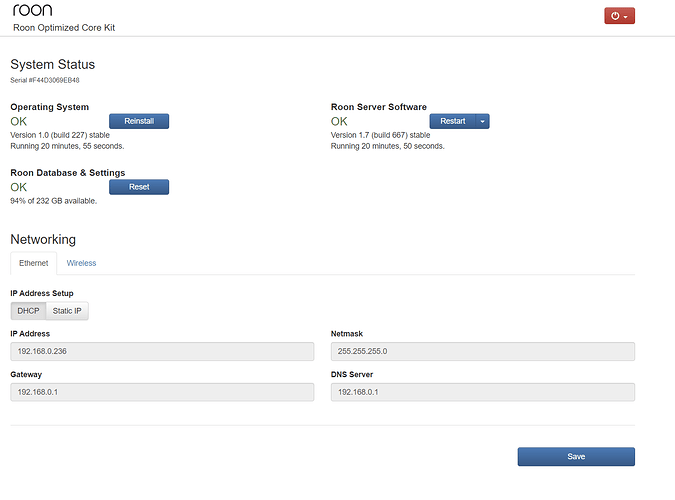The image size is (675, 500).
Task: Click the Operating System OK status
Action: [19, 121]
